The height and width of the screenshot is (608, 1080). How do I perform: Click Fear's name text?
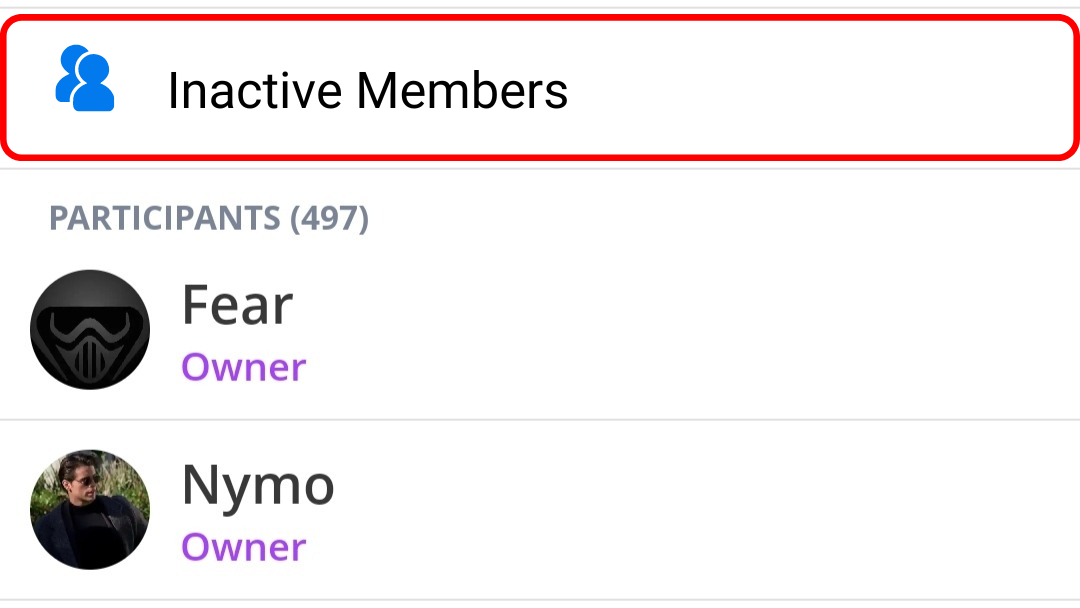[x=238, y=303]
